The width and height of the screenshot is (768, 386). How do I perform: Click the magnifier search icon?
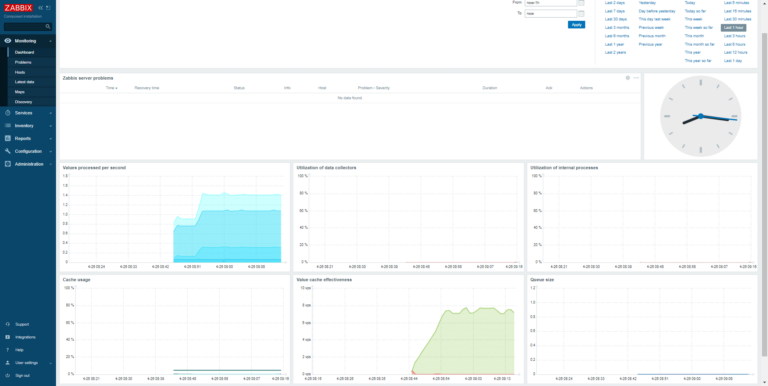coord(48,26)
